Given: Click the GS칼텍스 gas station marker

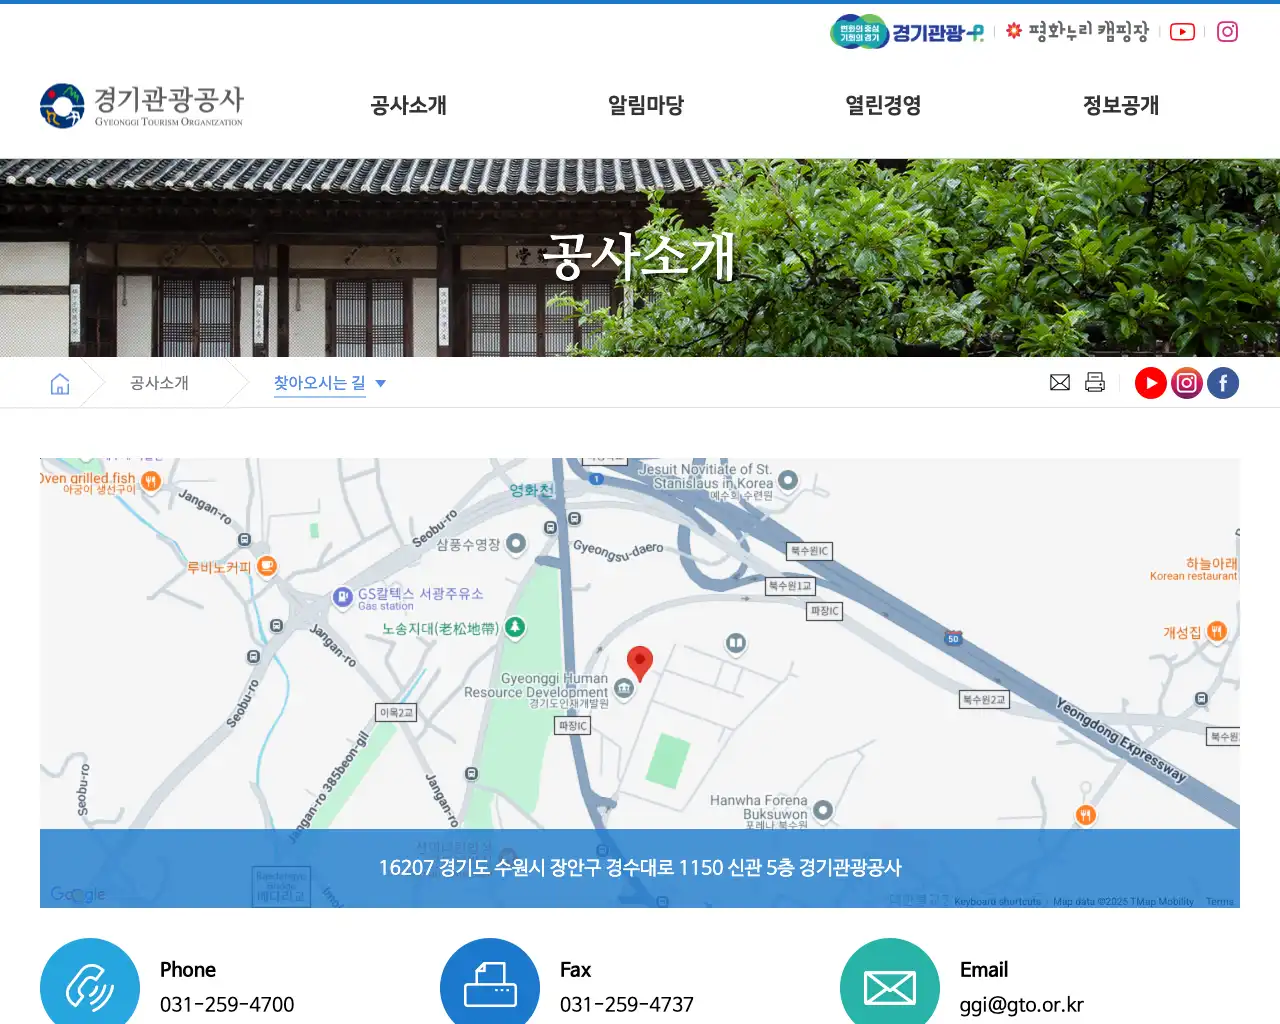Looking at the screenshot, I should pos(343,597).
